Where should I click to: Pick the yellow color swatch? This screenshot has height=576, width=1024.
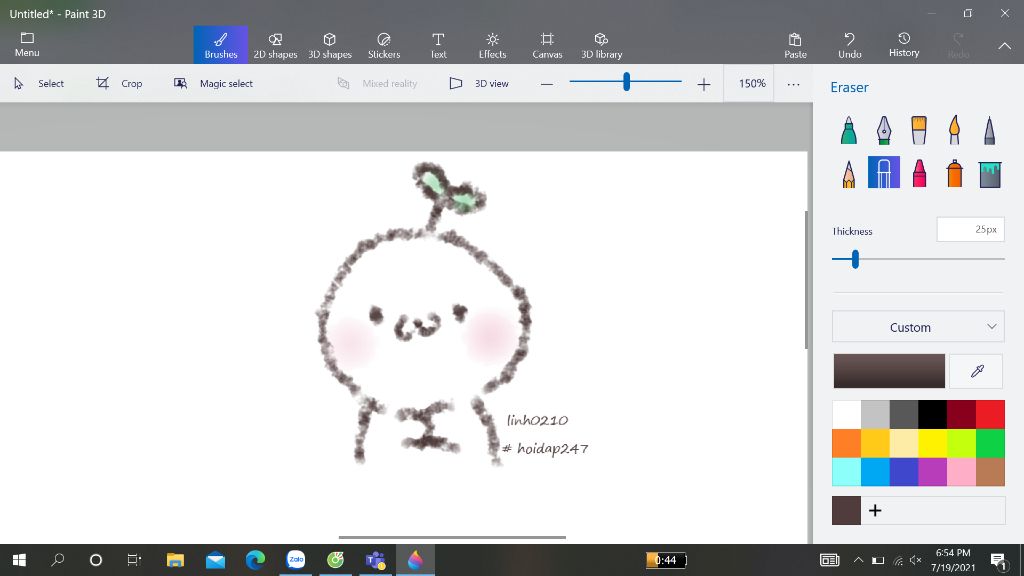tap(933, 443)
